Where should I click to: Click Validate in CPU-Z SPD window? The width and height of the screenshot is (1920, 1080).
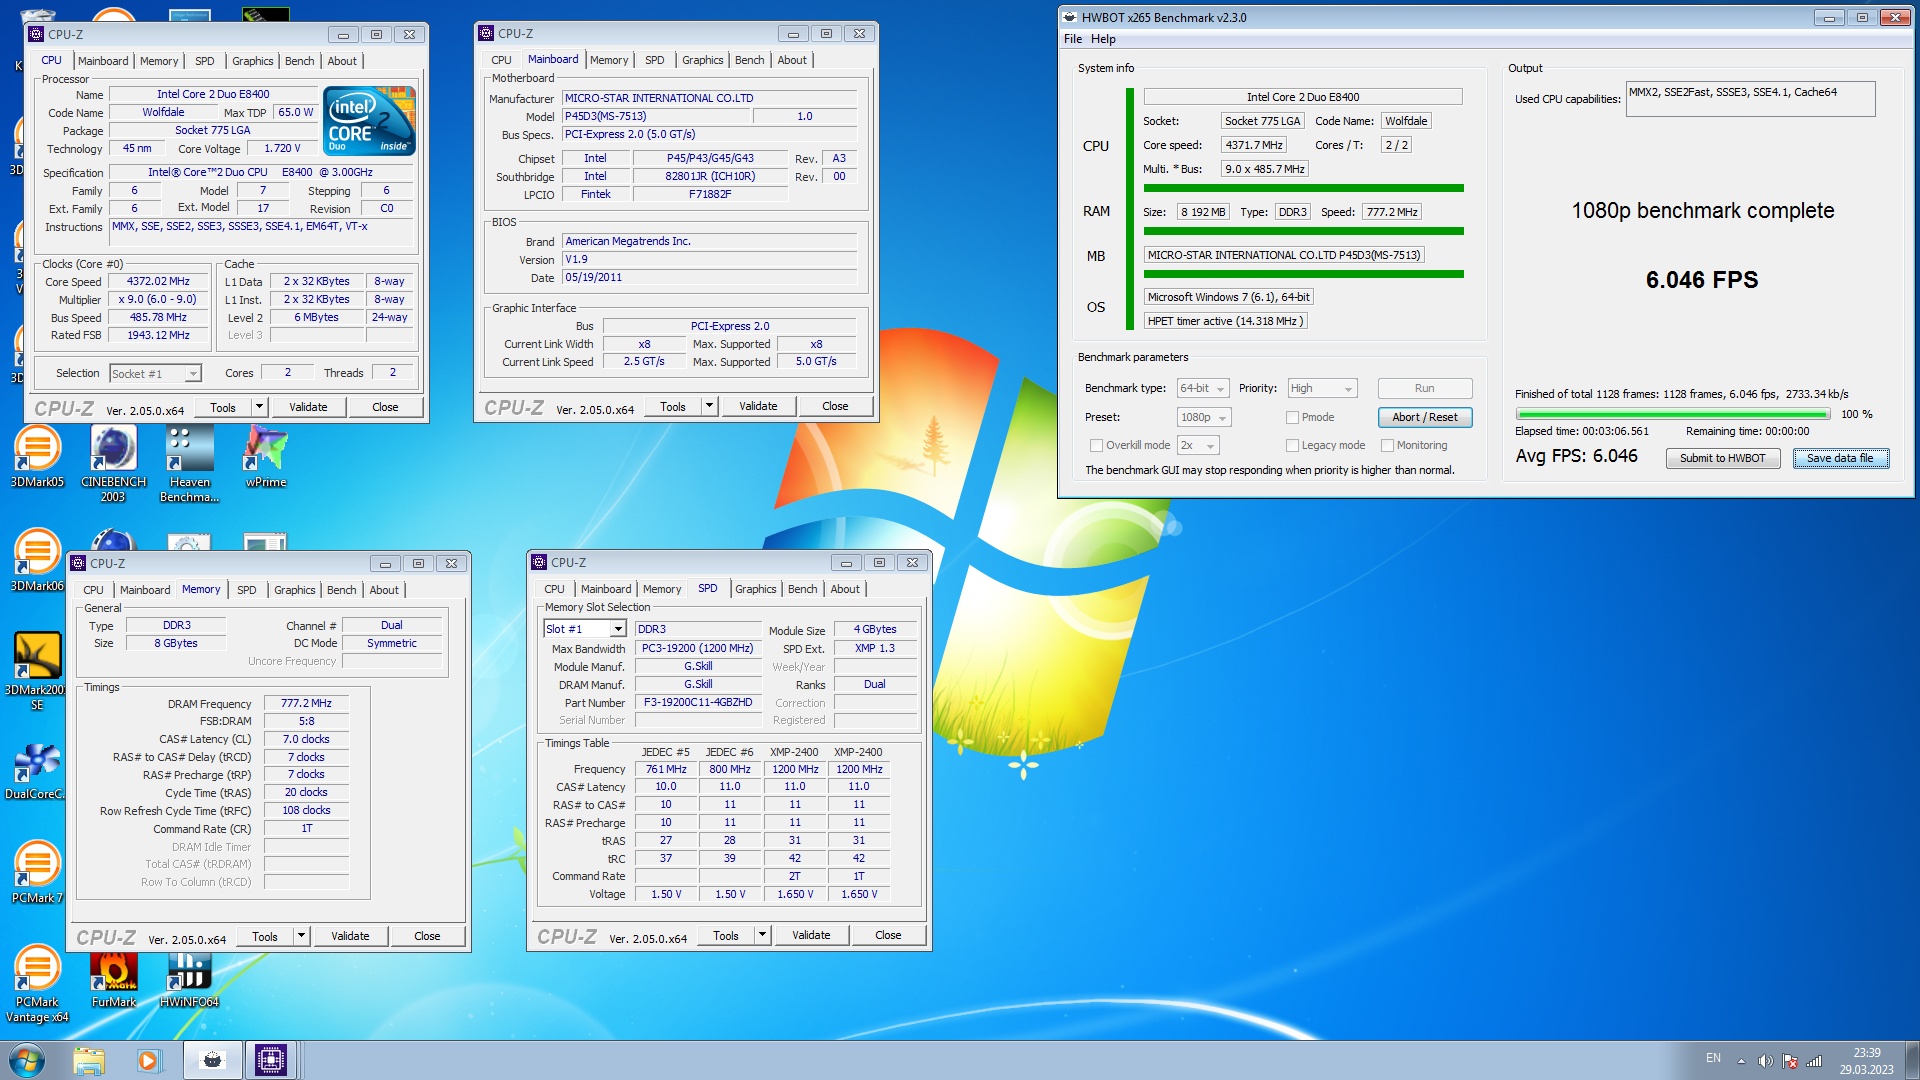[x=811, y=935]
